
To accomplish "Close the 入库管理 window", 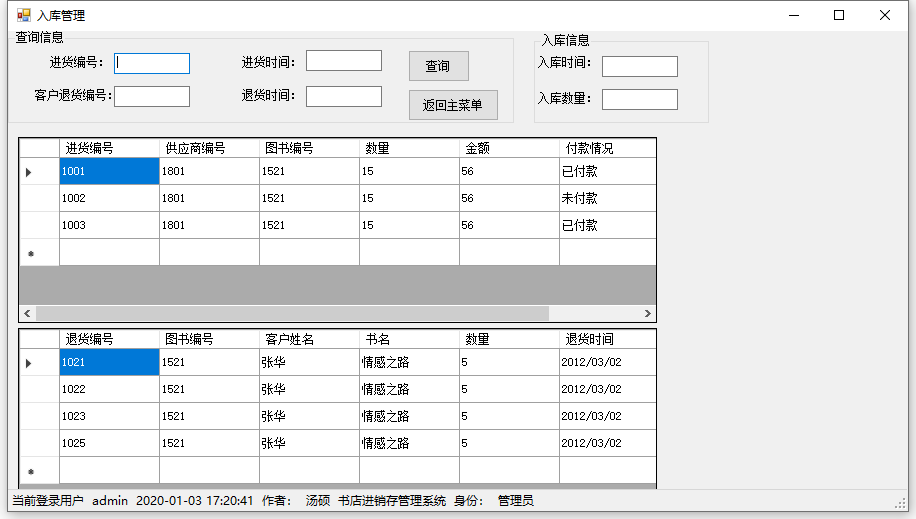I will (885, 15).
